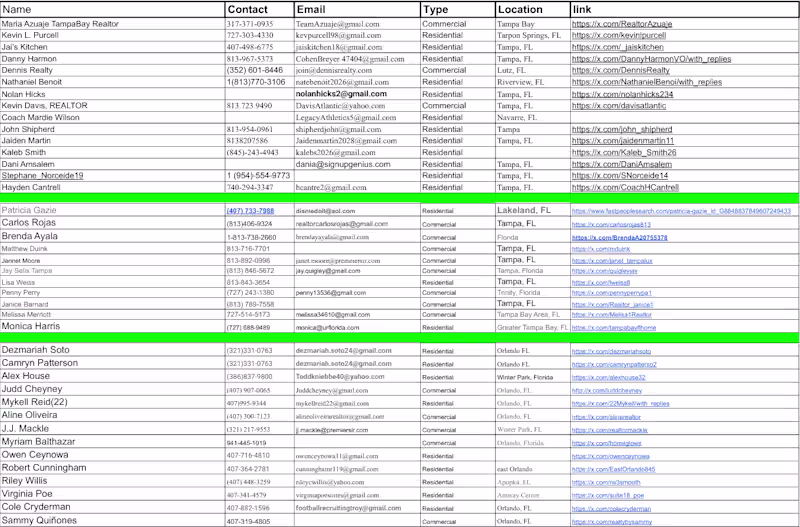Select the Carlos Rojas name cell
Image resolution: width=800 pixels, height=527 pixels.
click(x=112, y=223)
